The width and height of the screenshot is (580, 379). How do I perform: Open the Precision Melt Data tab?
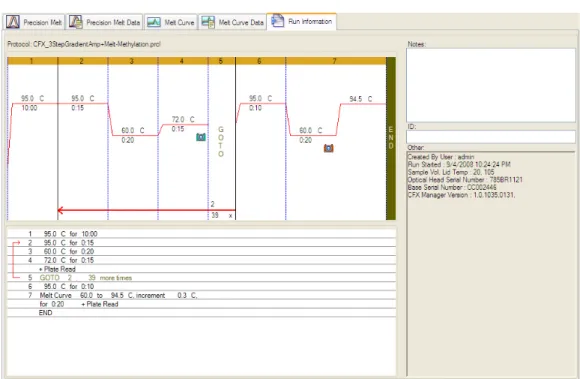[105, 22]
